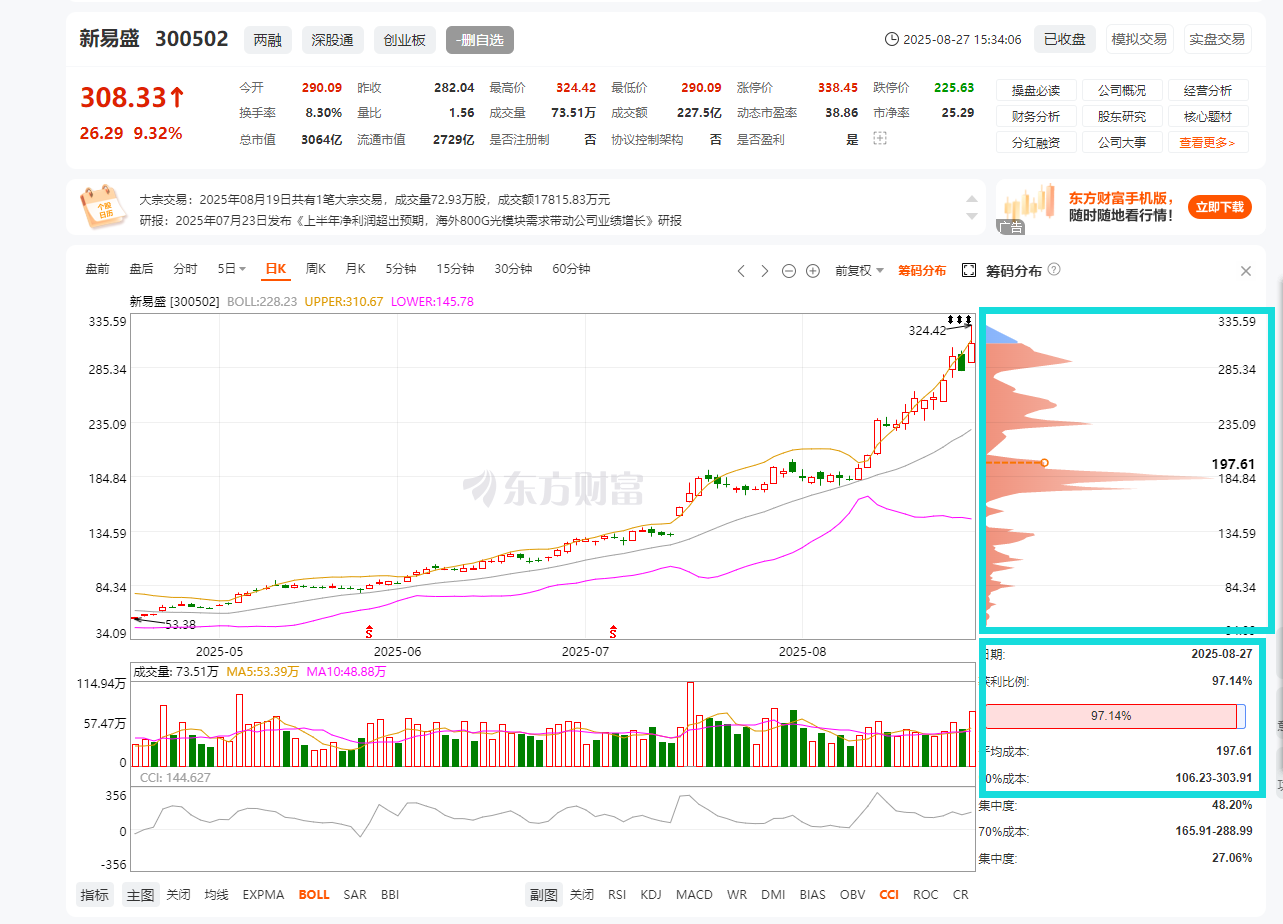Switch to 盘前 tab

[x=97, y=268]
